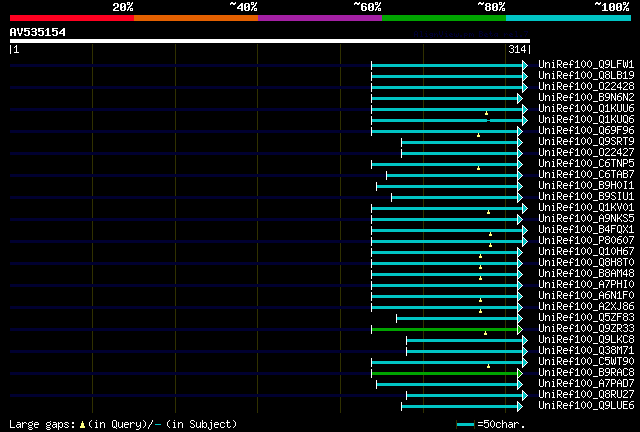This screenshot has width=640, height=432.
Task: Select the UniRef100_Q5ZF83 label
Action: pyautogui.click(x=586, y=318)
